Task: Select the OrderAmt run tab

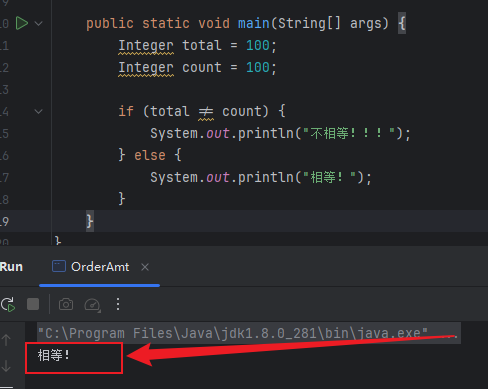Action: 91,267
